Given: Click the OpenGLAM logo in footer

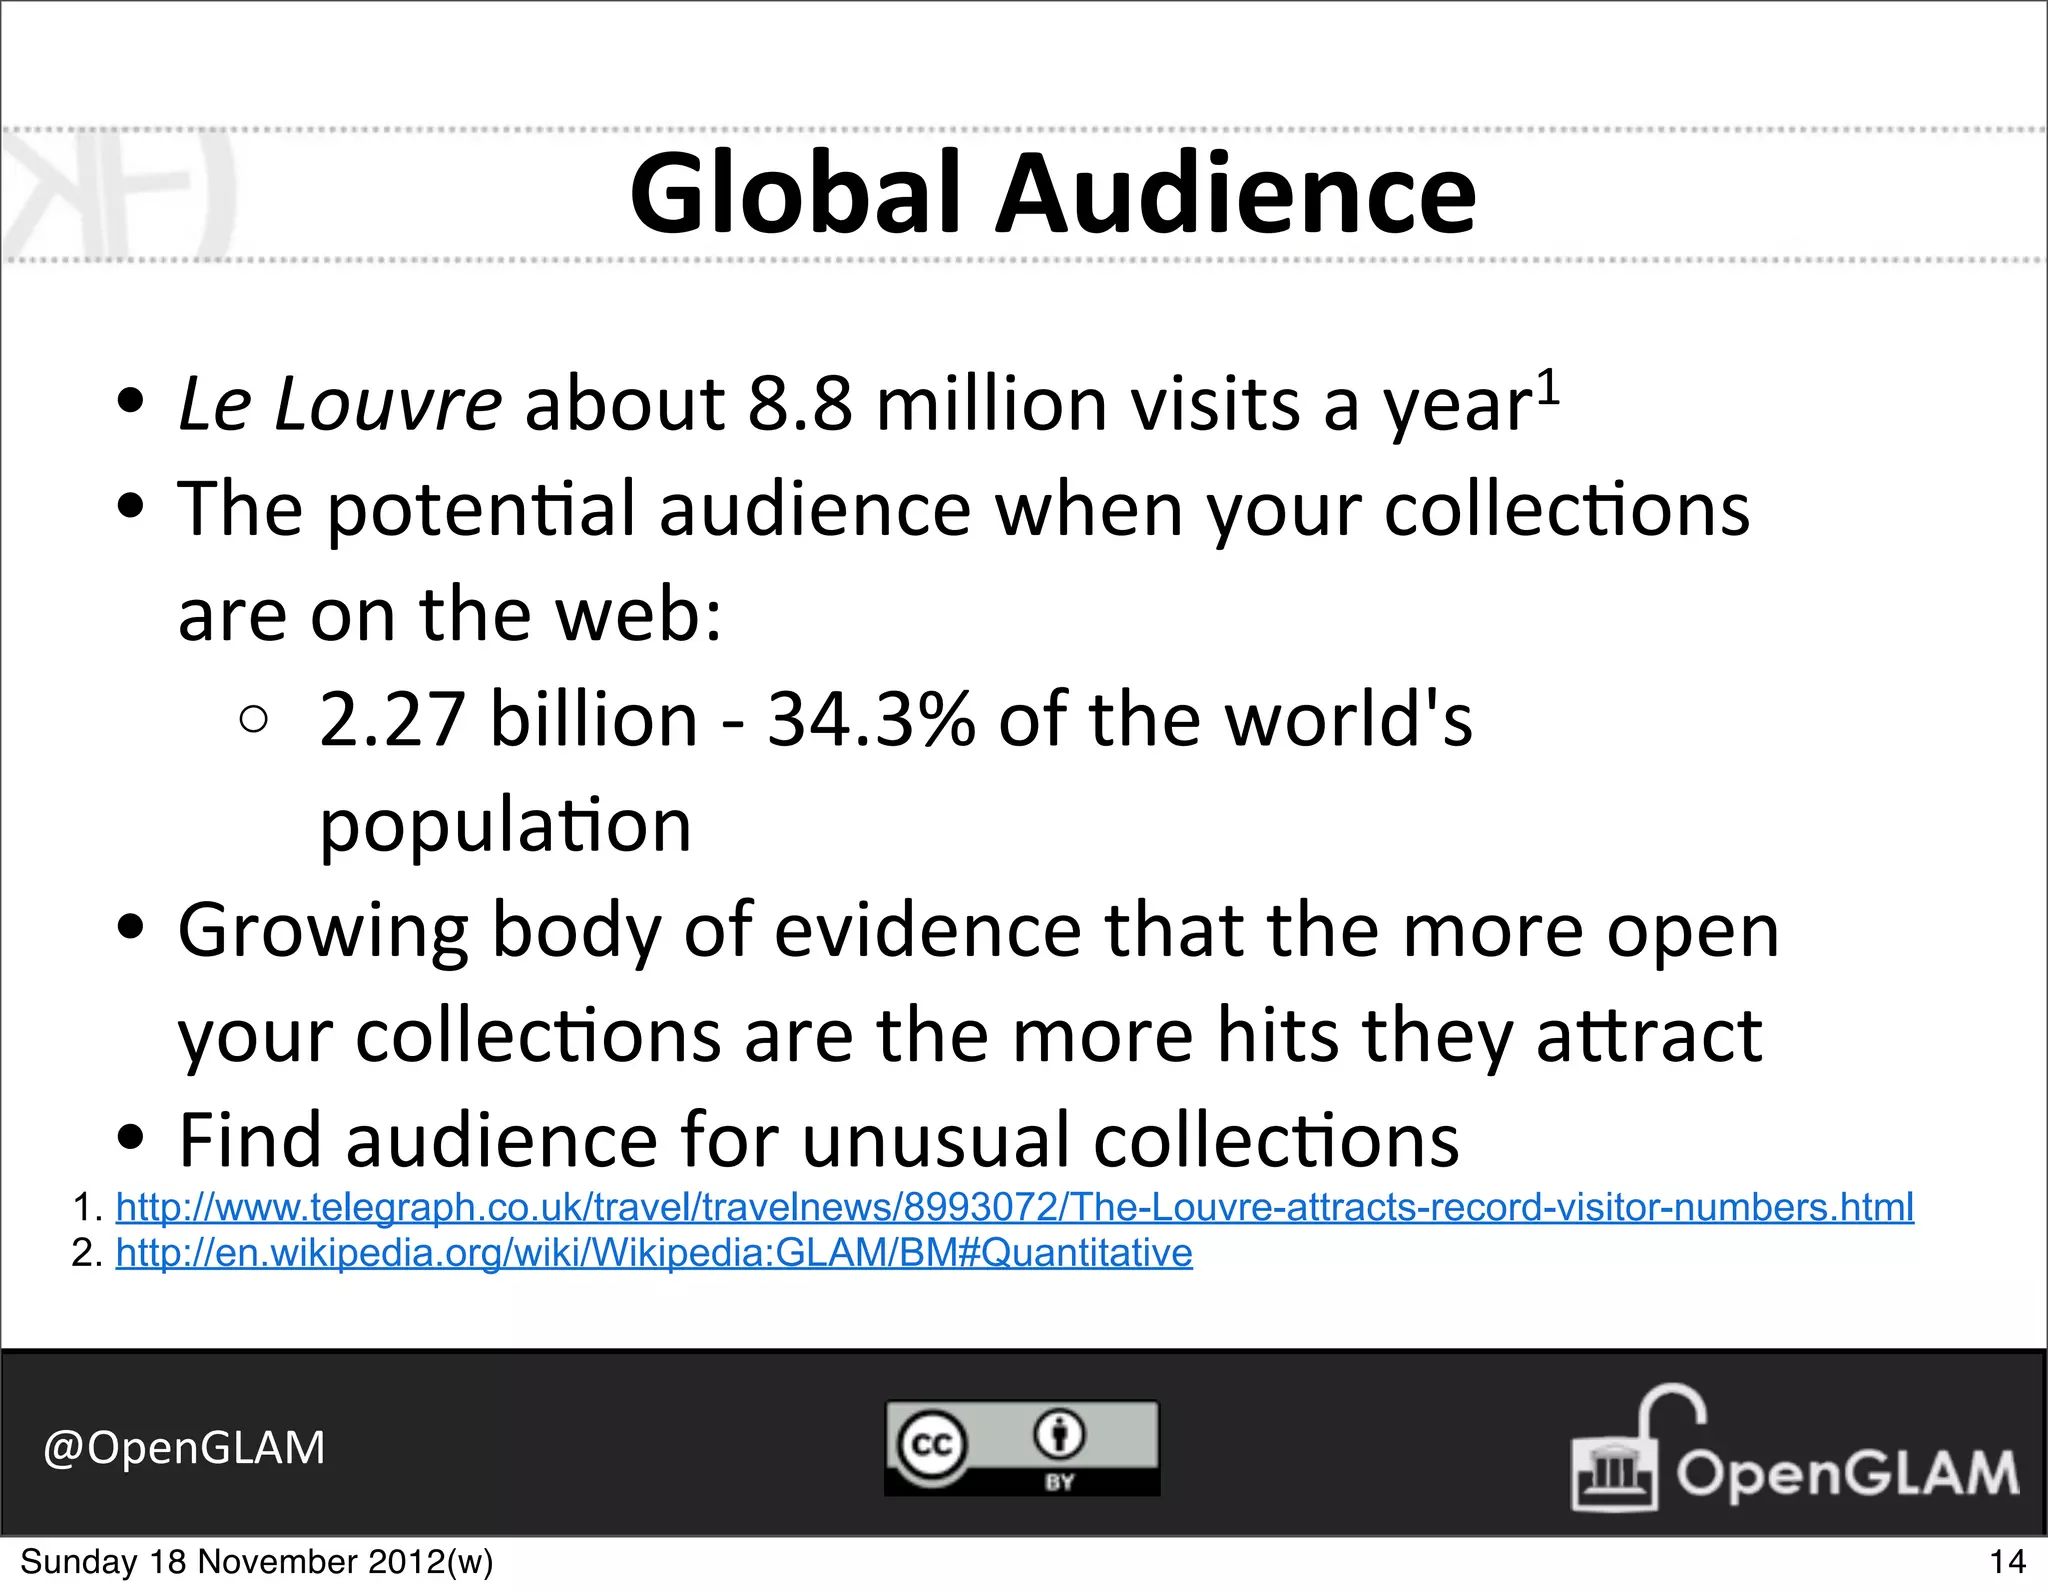Looking at the screenshot, I should point(1794,1448).
